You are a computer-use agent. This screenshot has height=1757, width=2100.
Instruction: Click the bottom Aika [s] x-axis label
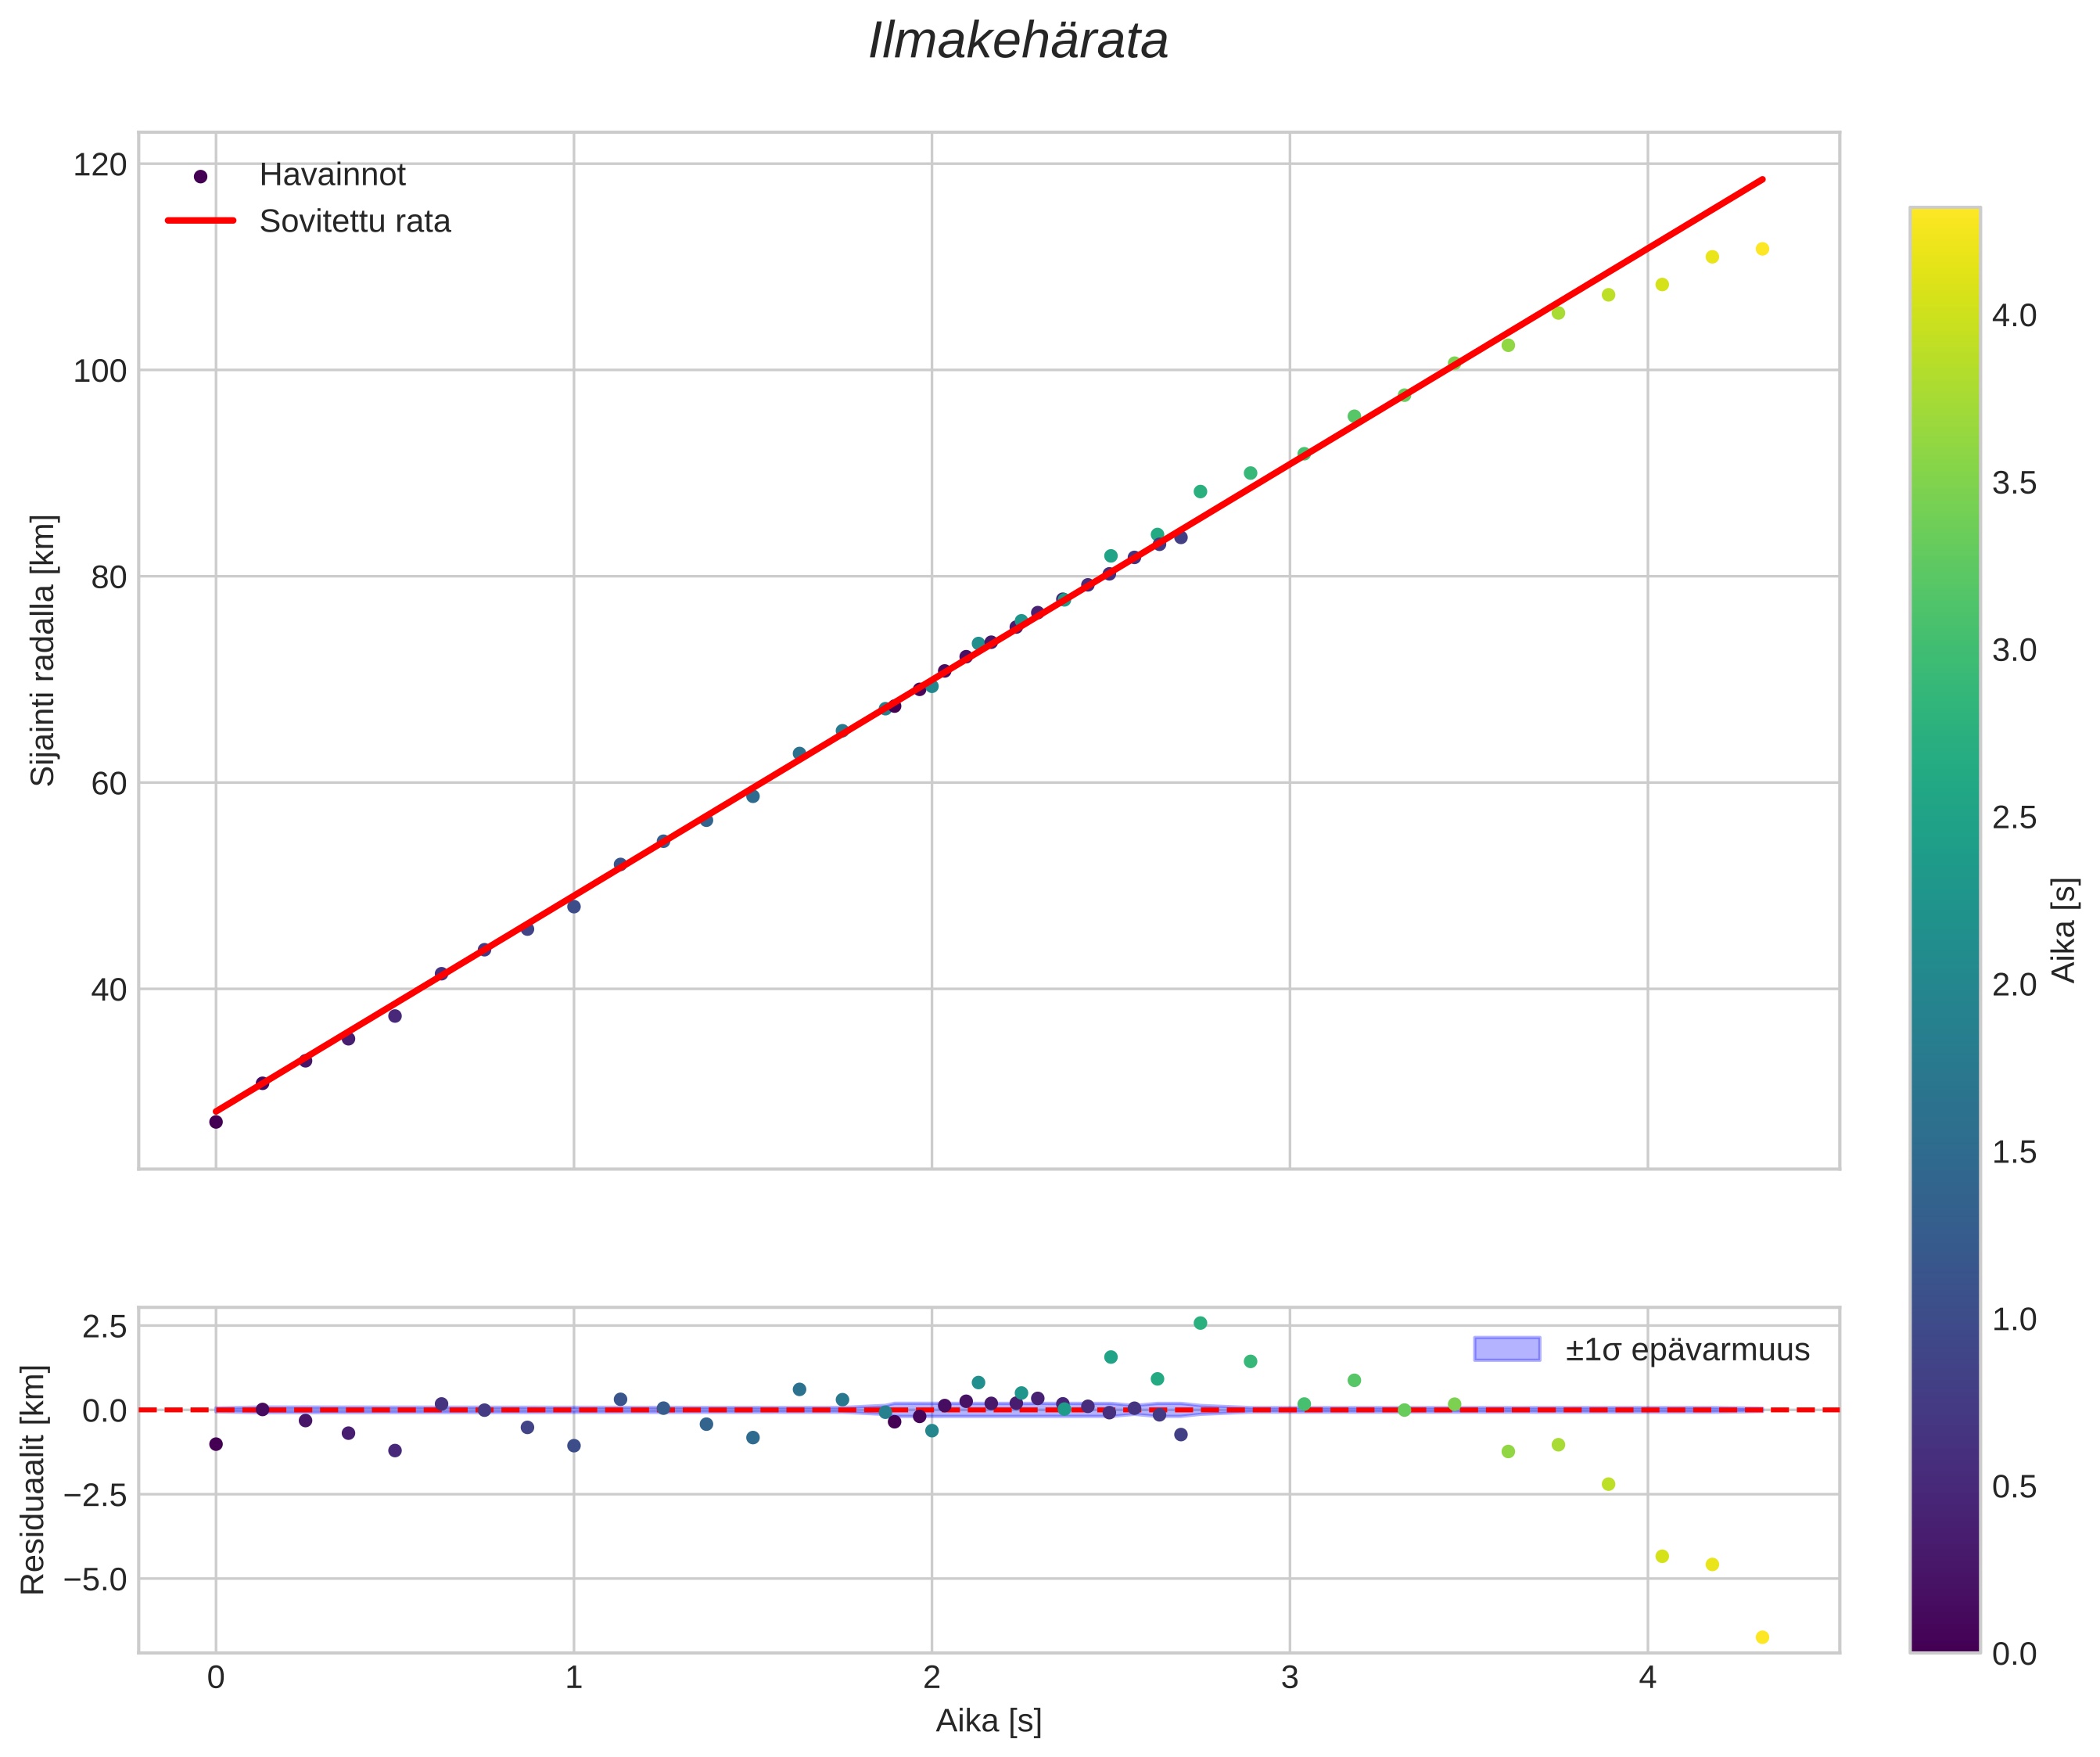988,1721
